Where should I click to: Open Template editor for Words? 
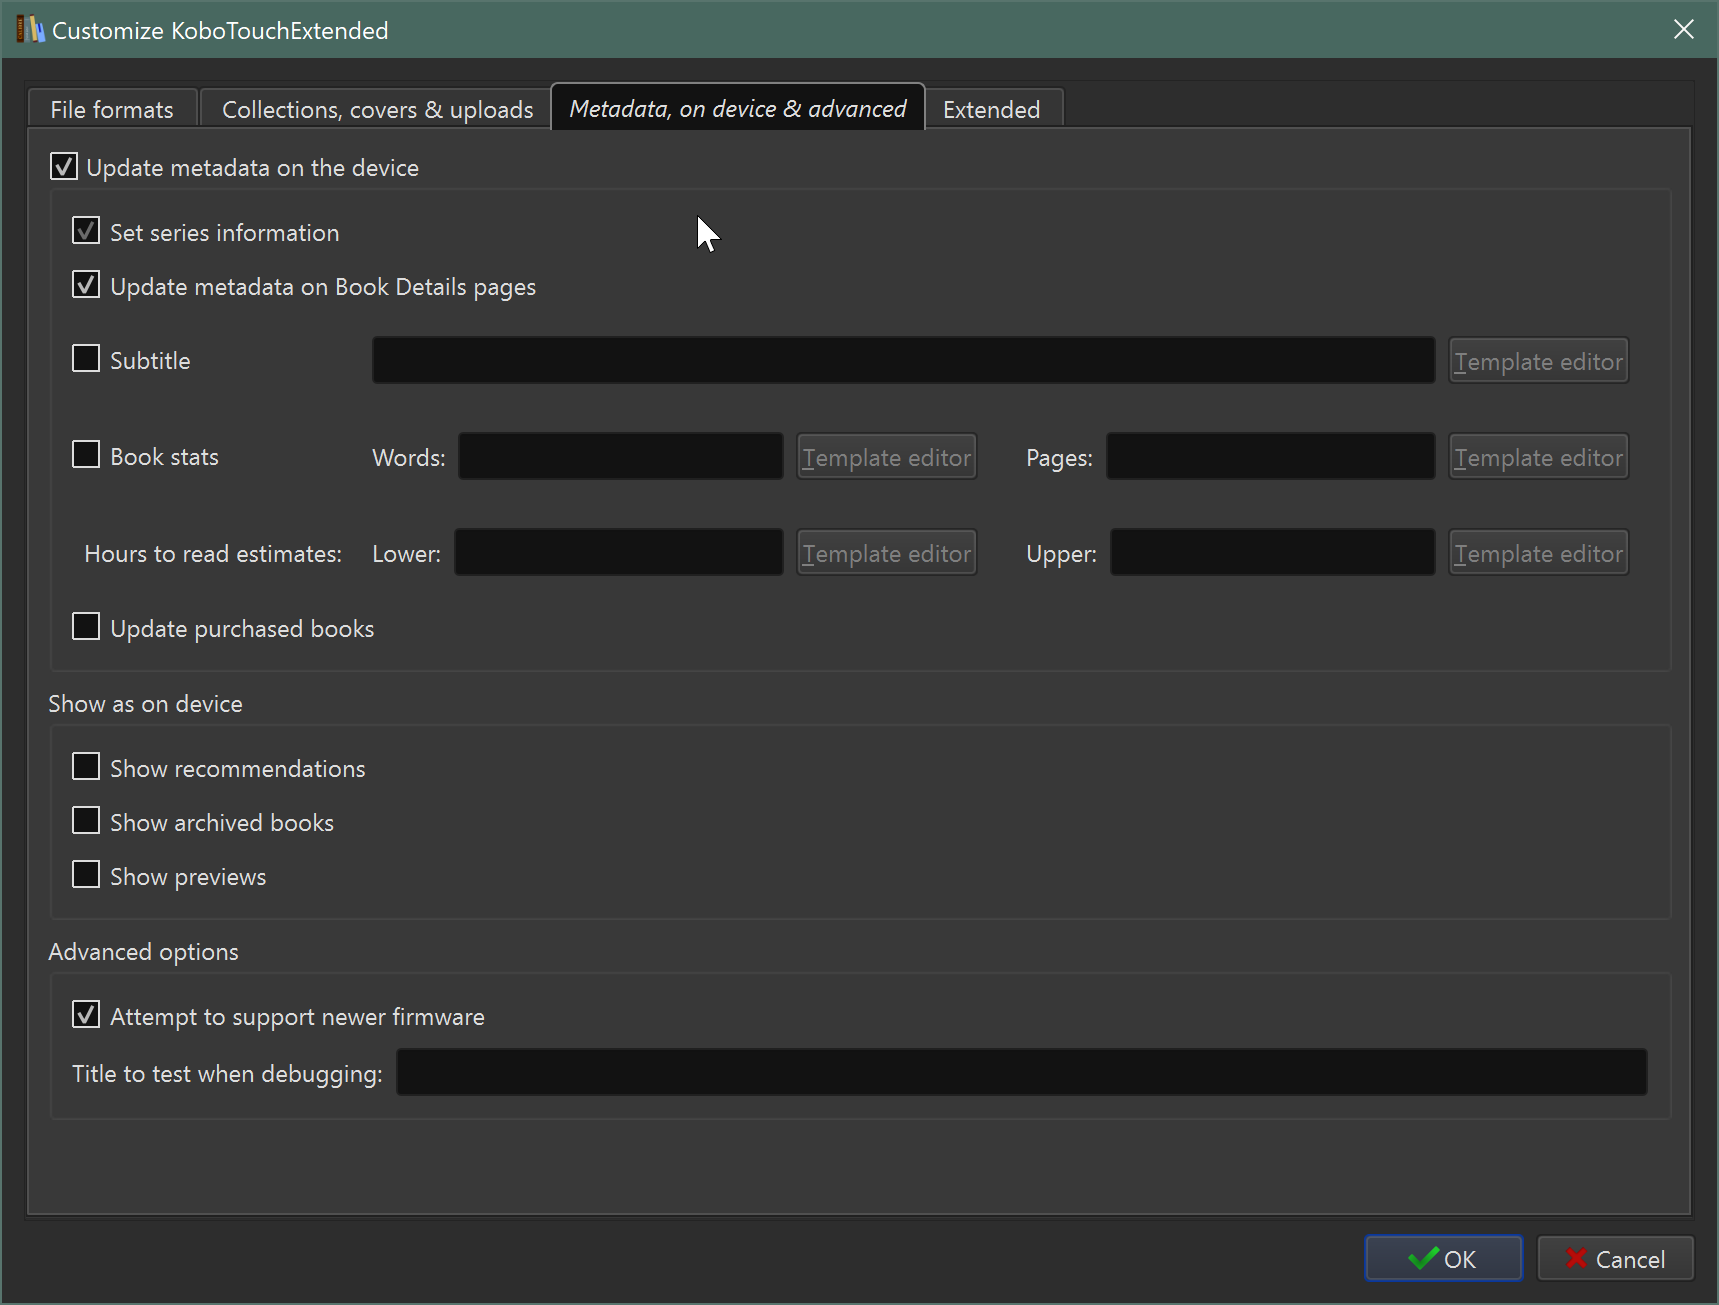(x=886, y=457)
